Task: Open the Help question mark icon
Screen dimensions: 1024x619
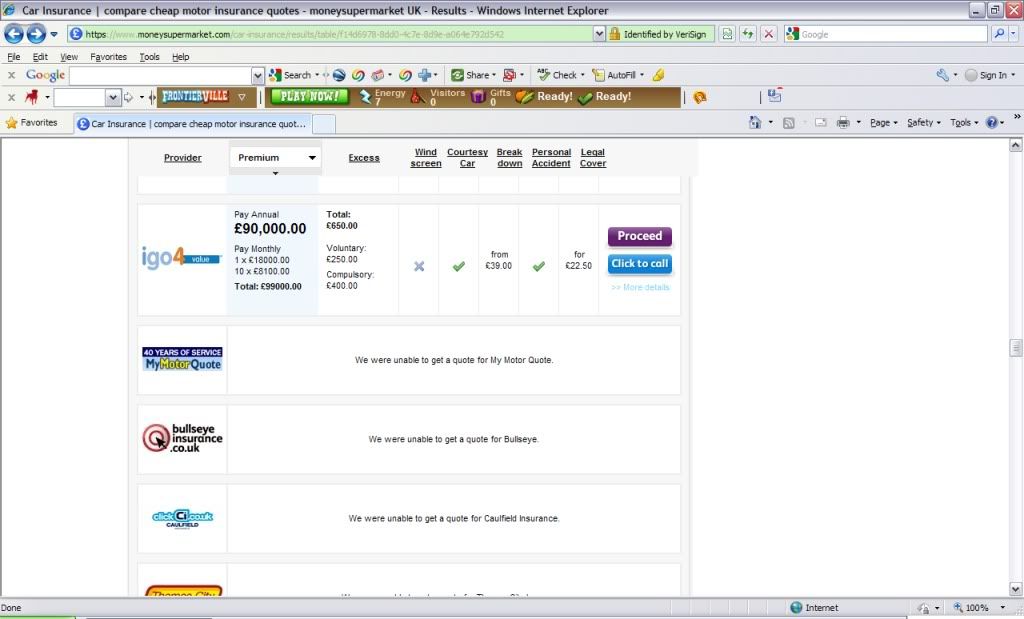Action: pyautogui.click(x=991, y=122)
